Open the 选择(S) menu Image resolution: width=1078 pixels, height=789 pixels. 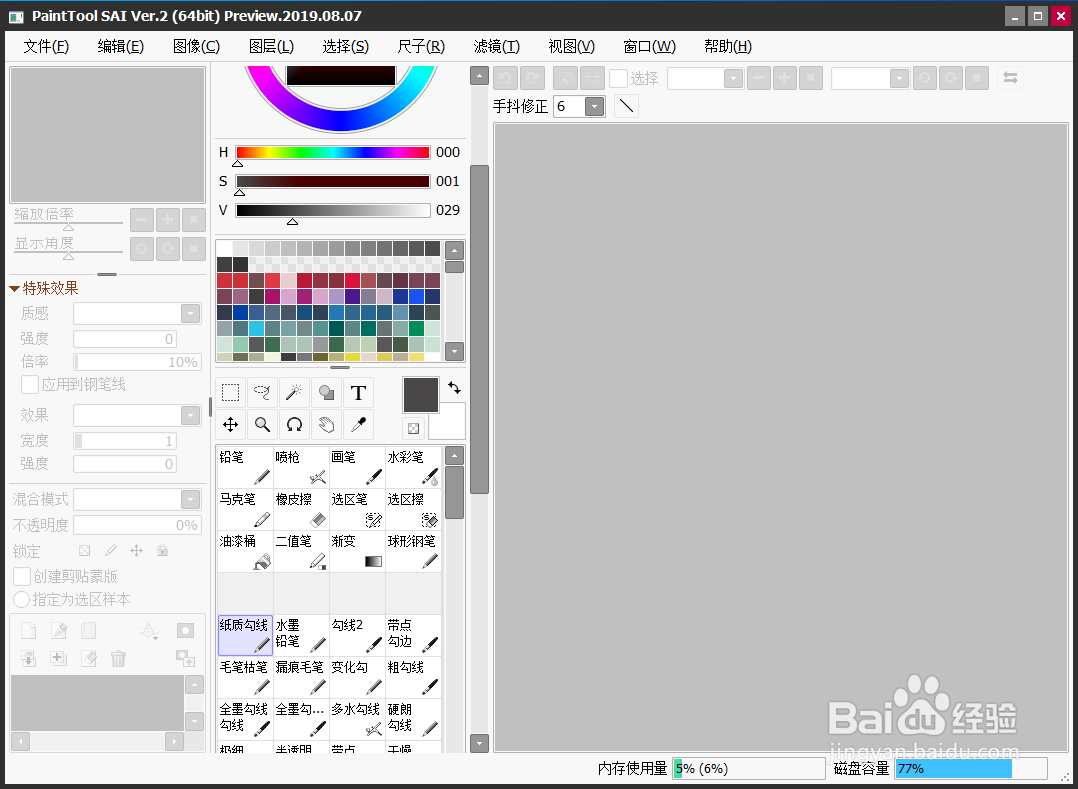coord(346,46)
